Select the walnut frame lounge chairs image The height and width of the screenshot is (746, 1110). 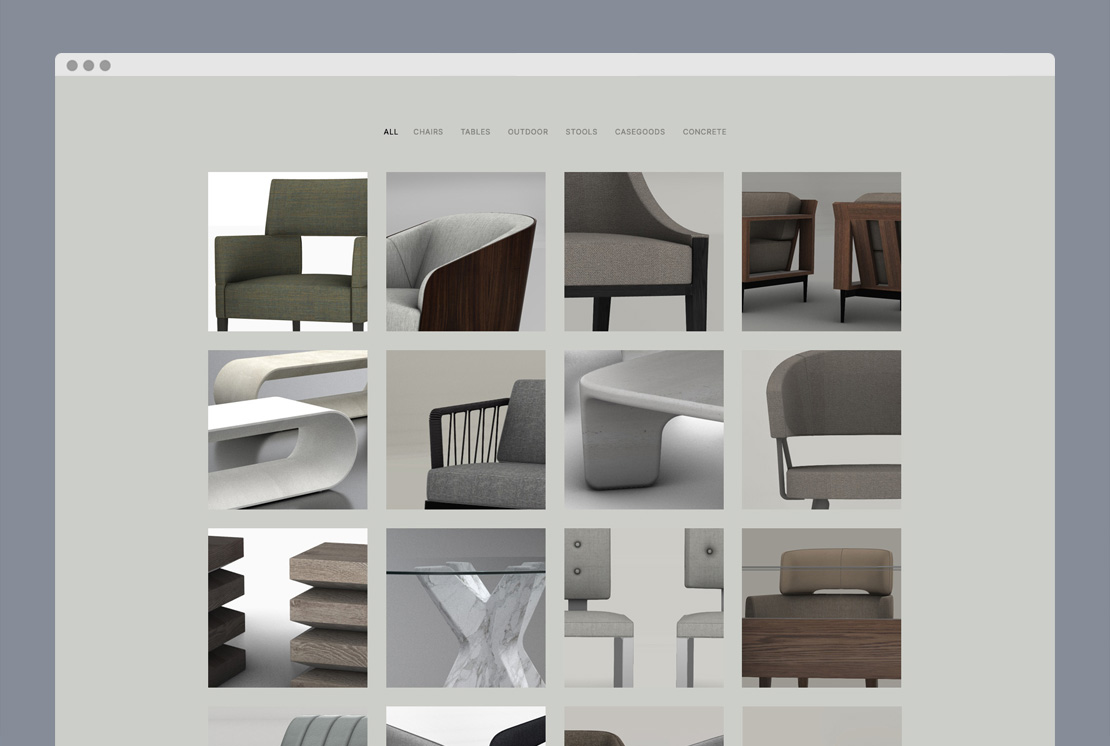tap(821, 251)
